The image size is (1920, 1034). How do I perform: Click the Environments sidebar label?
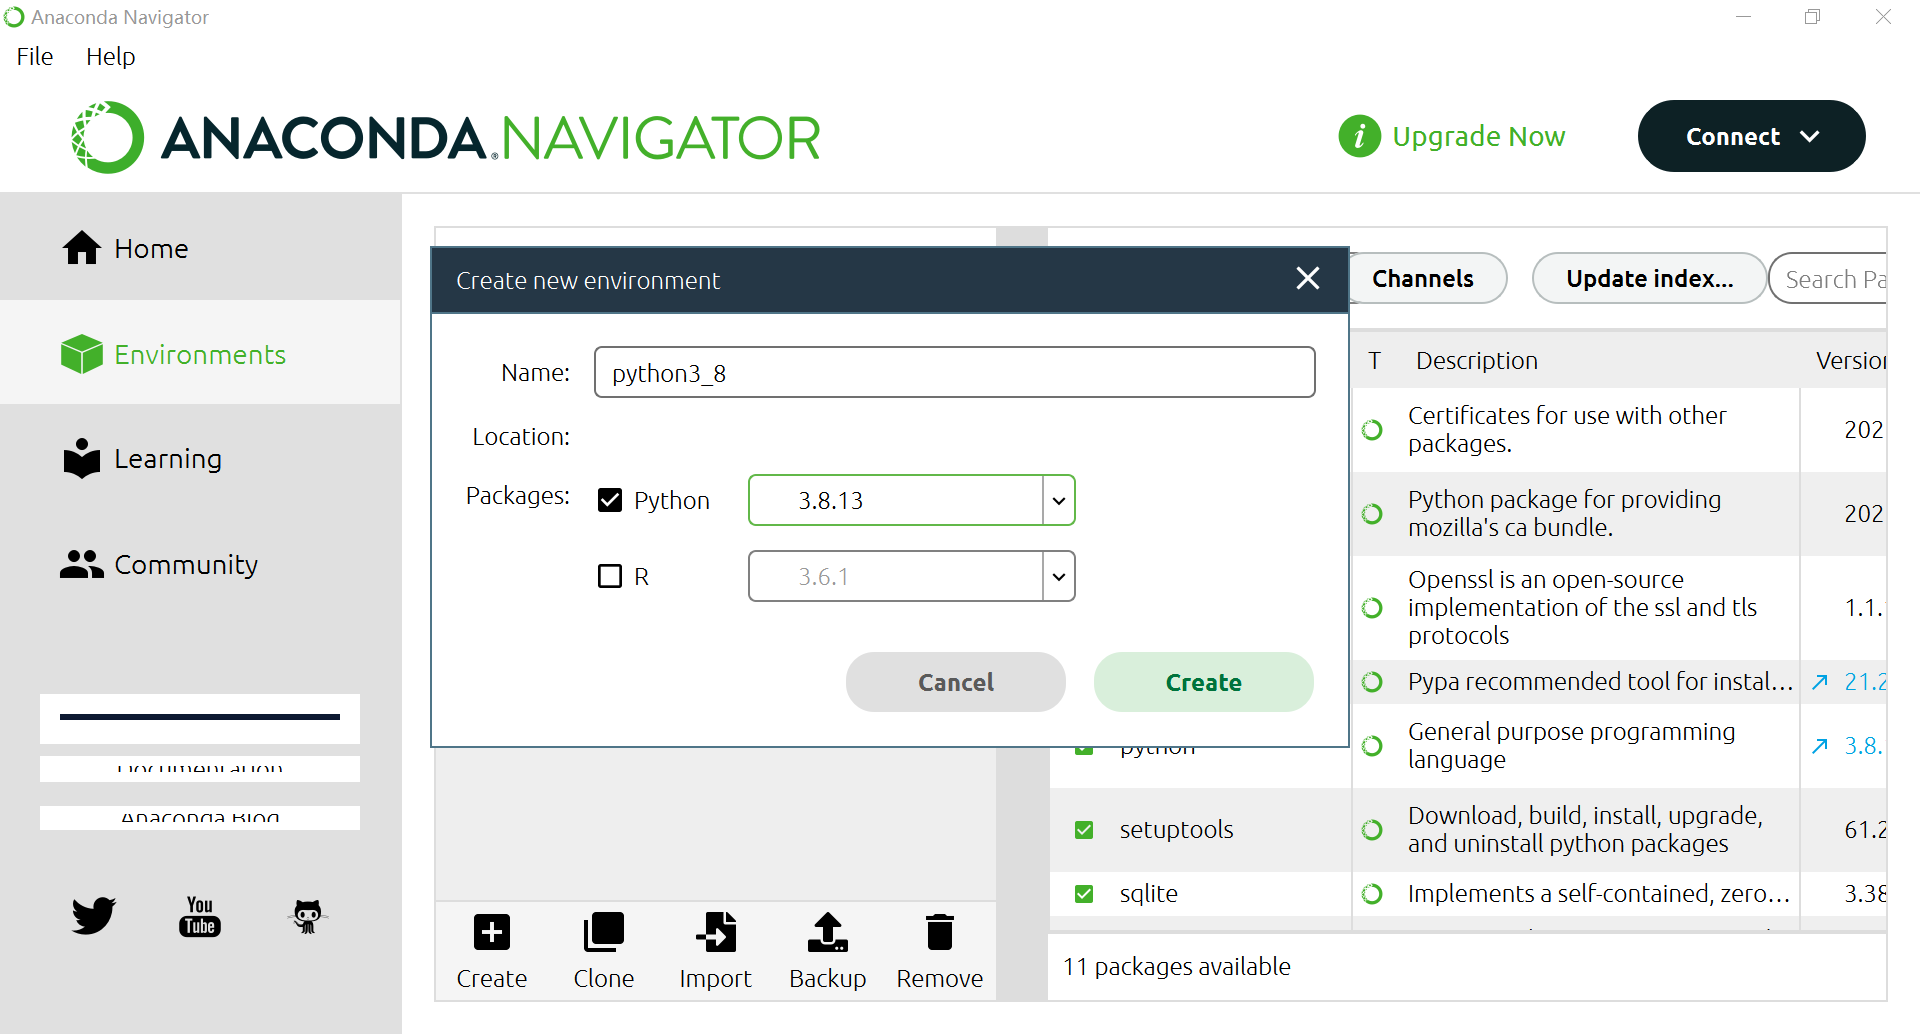pyautogui.click(x=200, y=355)
